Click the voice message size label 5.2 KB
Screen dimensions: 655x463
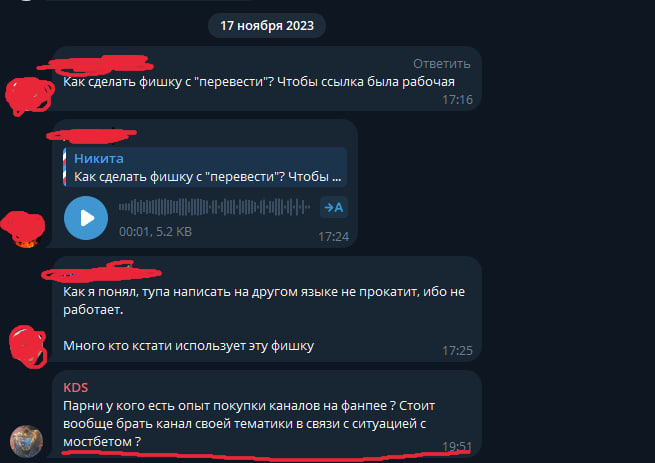(174, 232)
